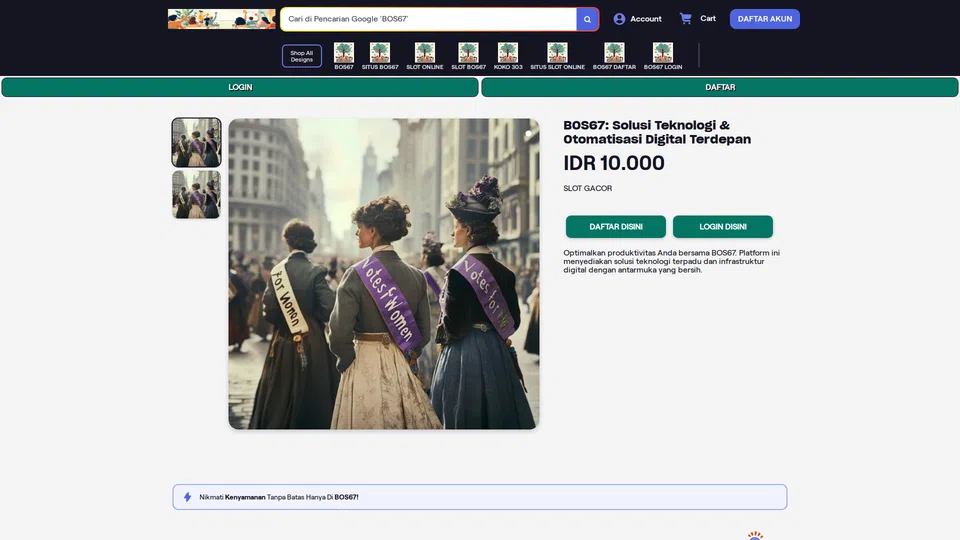Select the SITUS BOS67 category icon
The image size is (960, 540).
point(380,53)
